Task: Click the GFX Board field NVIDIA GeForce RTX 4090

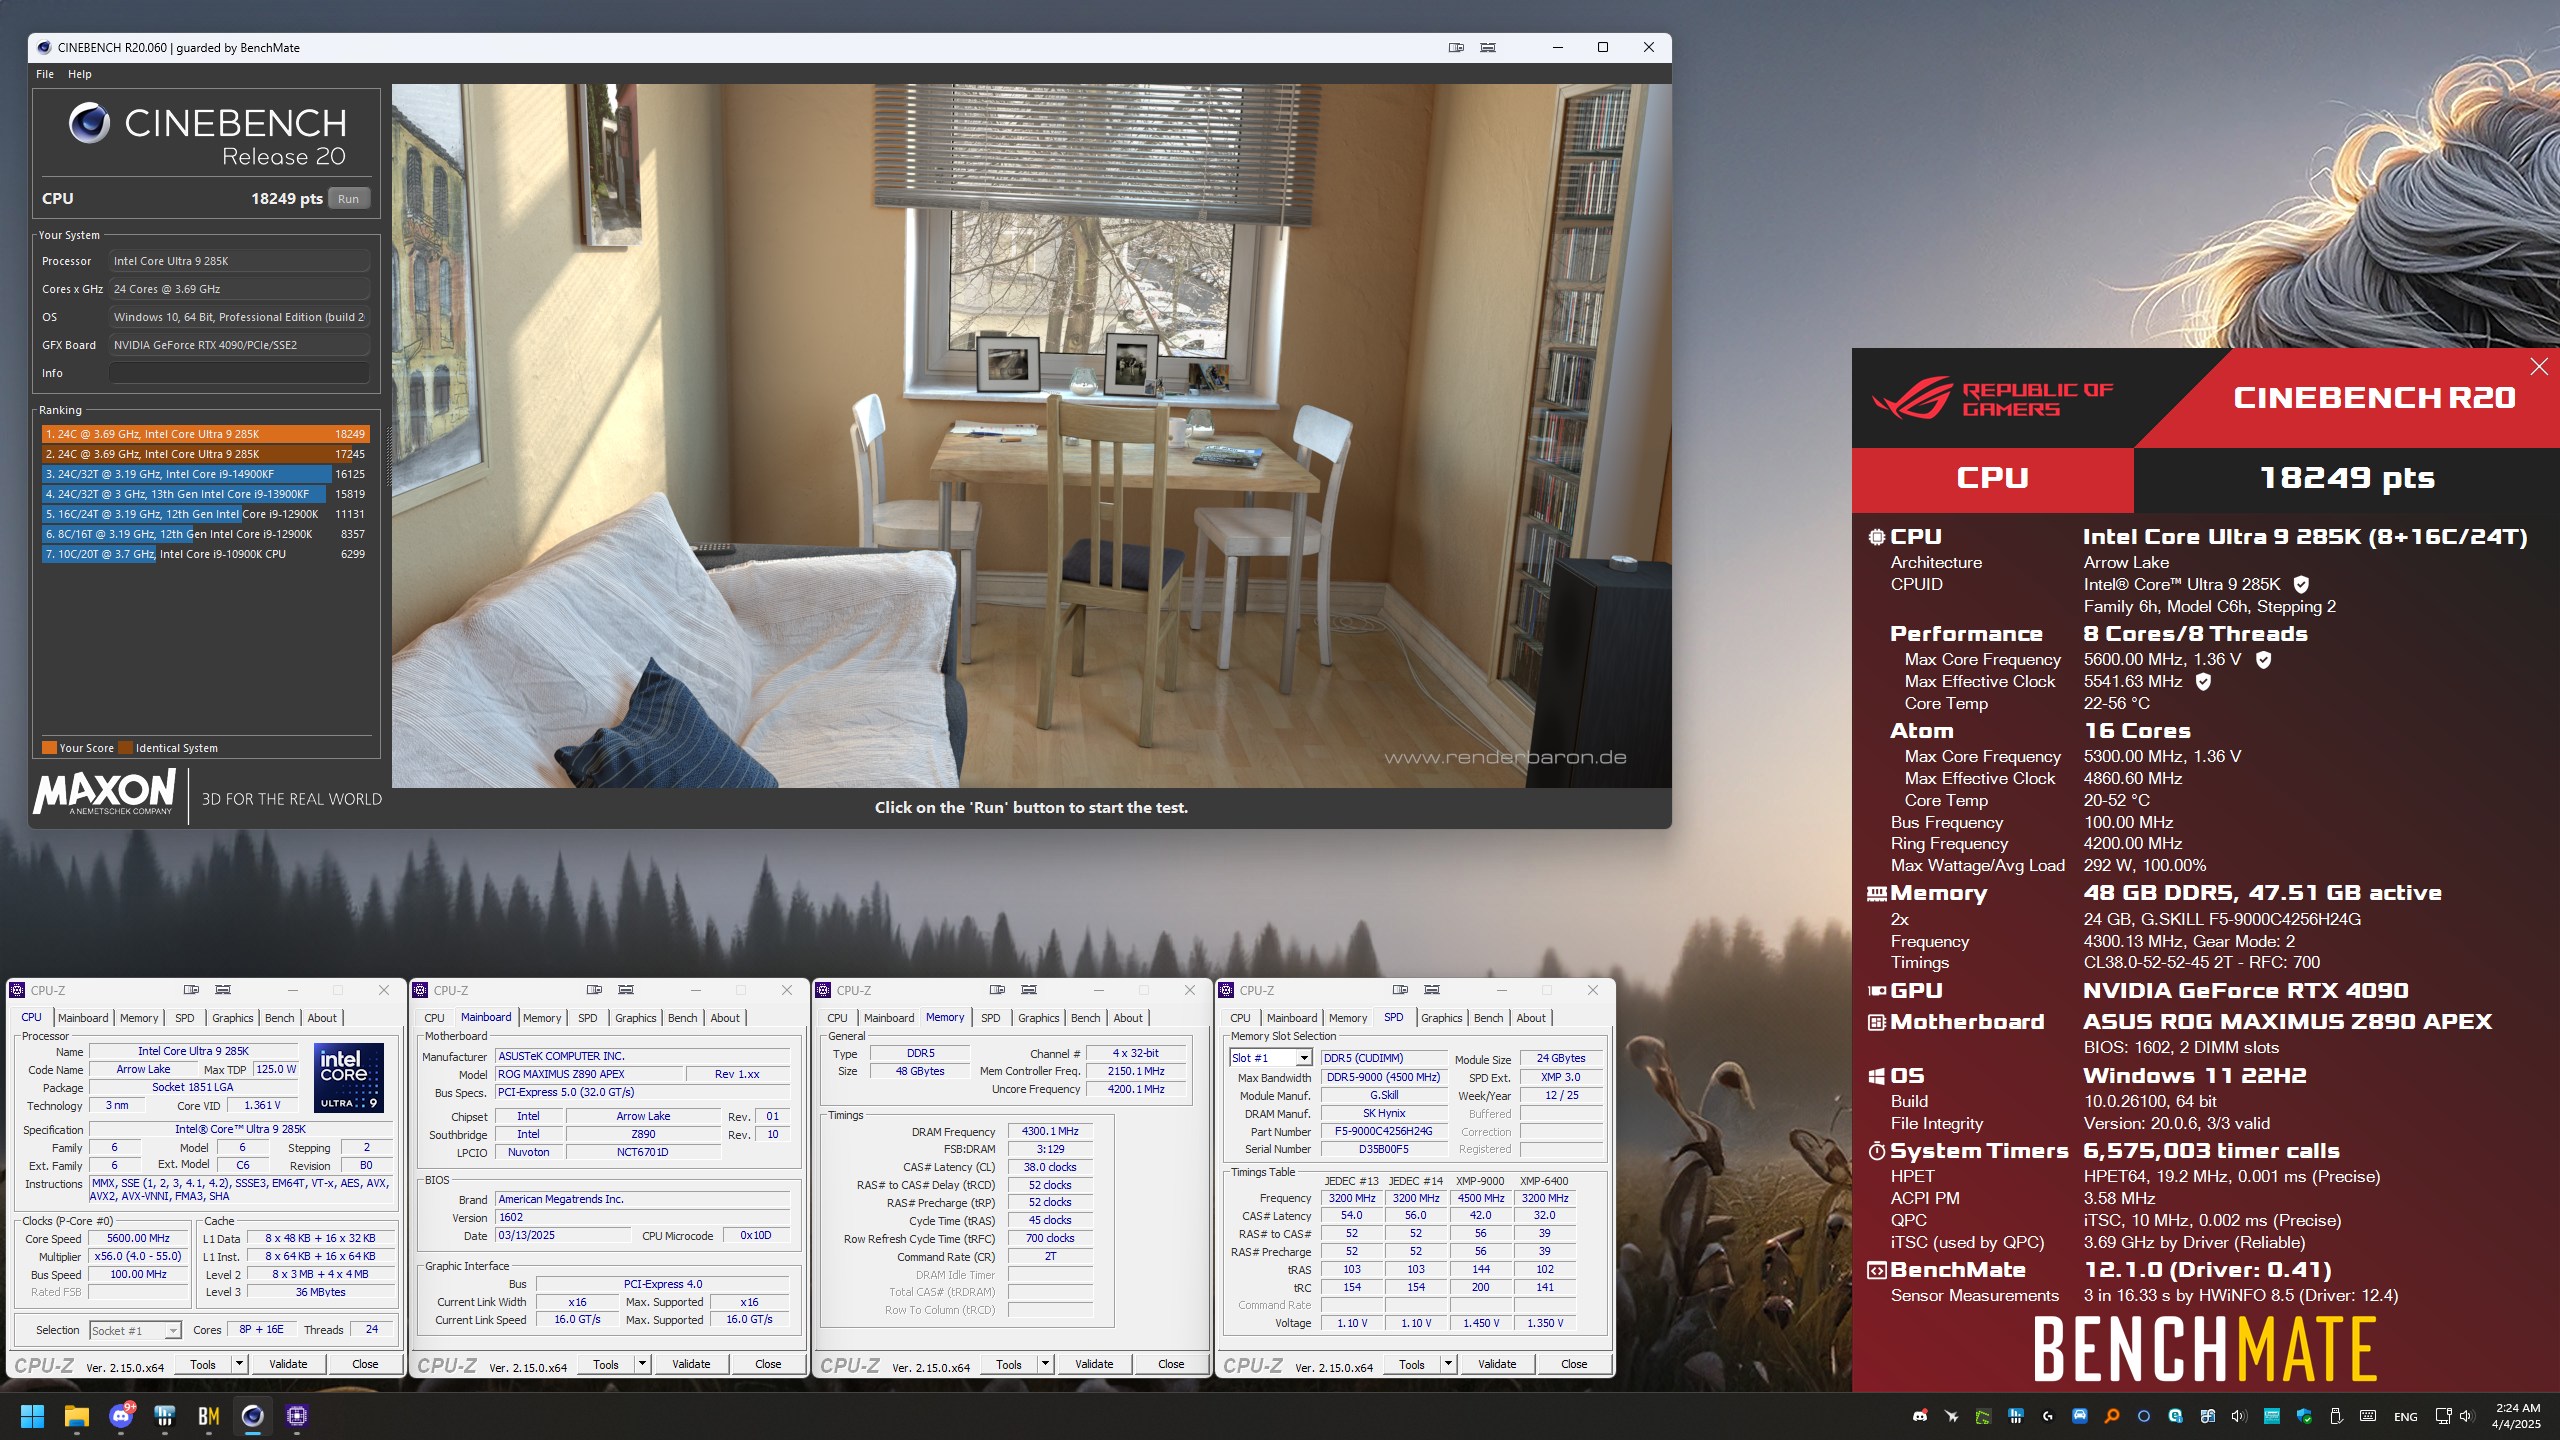Action: [x=239, y=345]
